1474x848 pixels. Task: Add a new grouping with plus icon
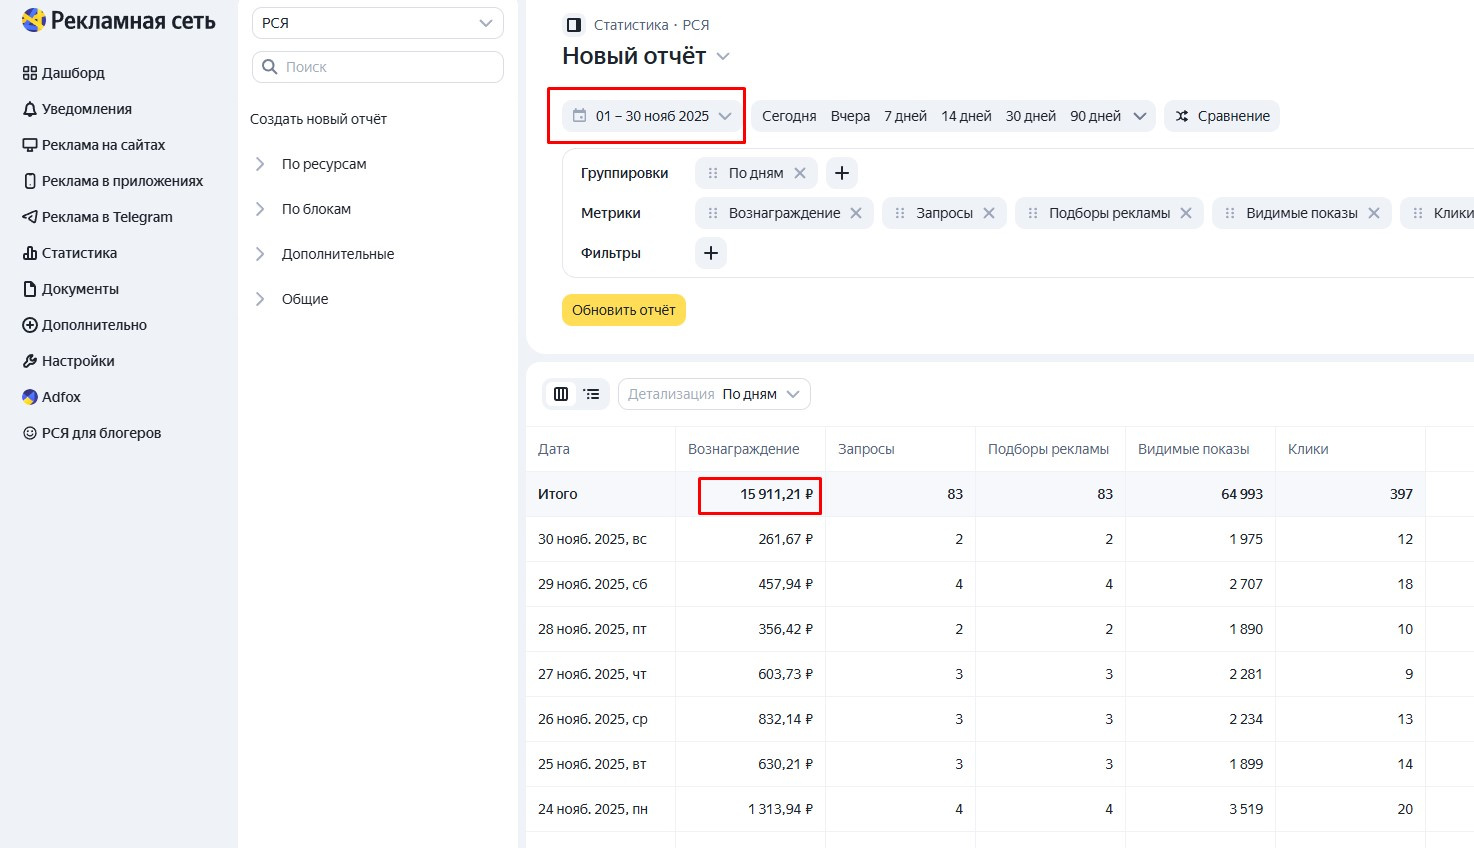[842, 173]
